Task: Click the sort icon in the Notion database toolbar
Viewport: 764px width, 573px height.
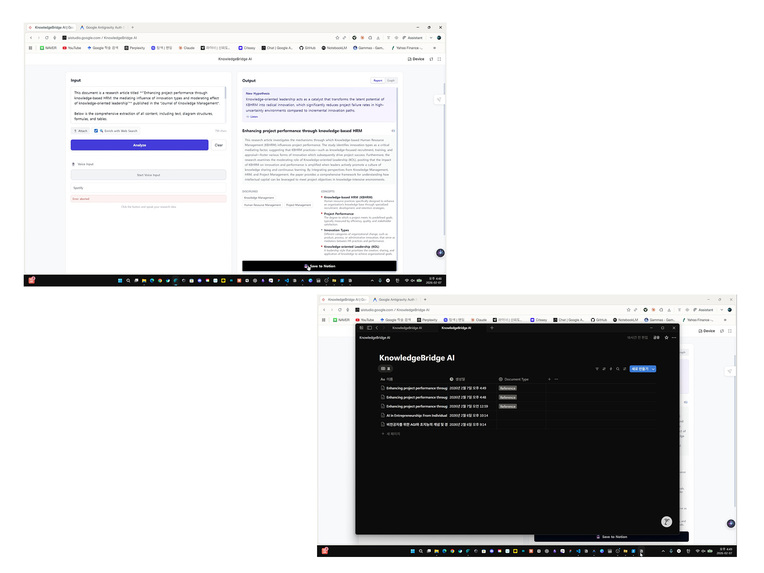Action: (x=604, y=369)
